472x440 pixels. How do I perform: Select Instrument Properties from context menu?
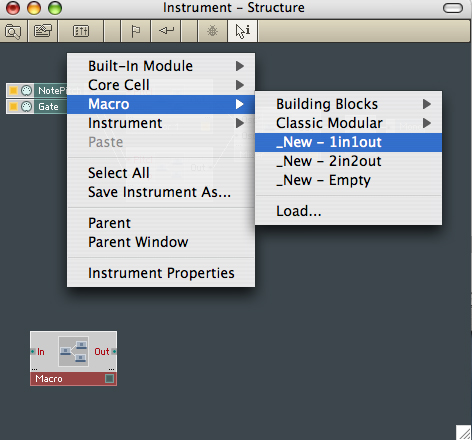point(161,273)
